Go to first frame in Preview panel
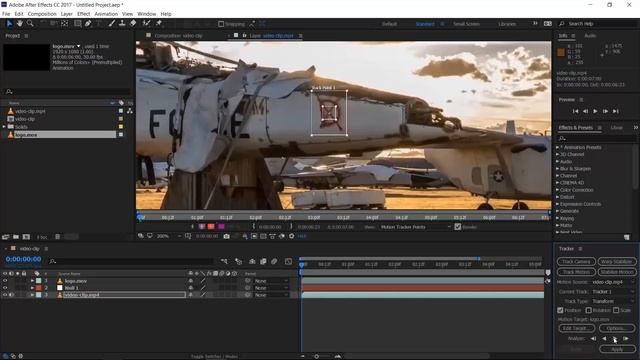 click(576, 111)
